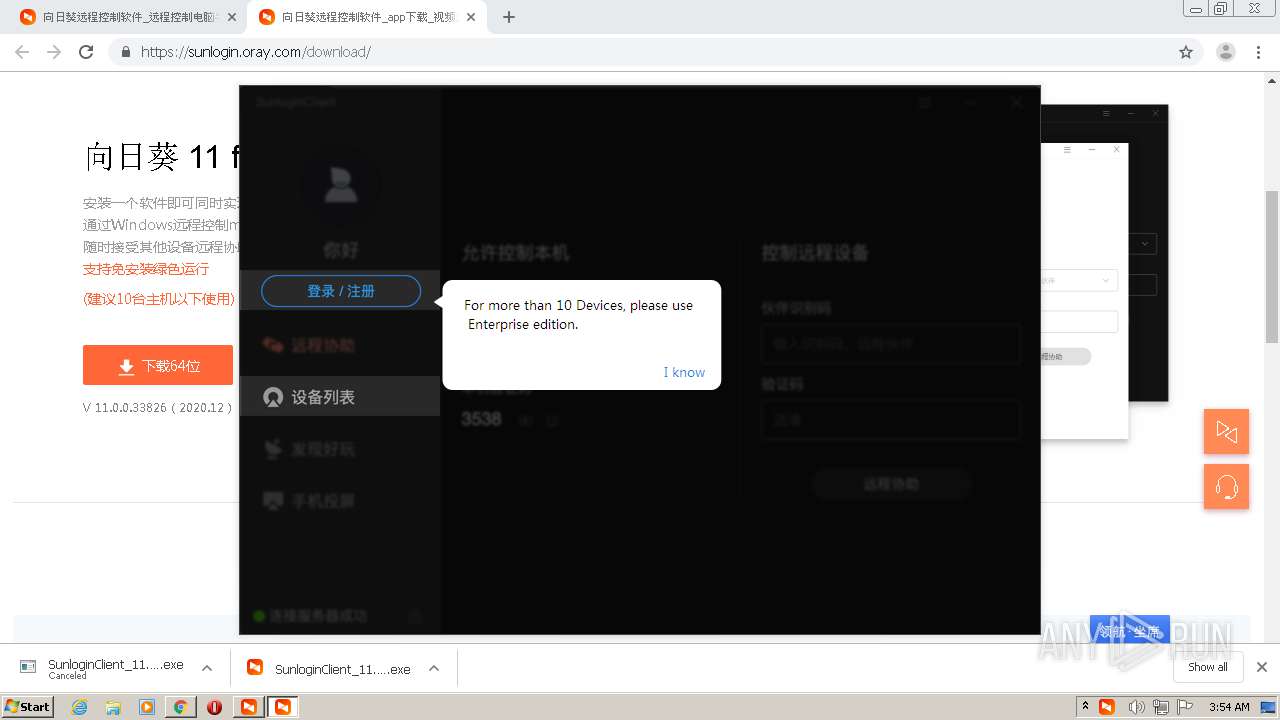Close the first browser tab
The width and height of the screenshot is (1280, 720).
pyautogui.click(x=232, y=17)
